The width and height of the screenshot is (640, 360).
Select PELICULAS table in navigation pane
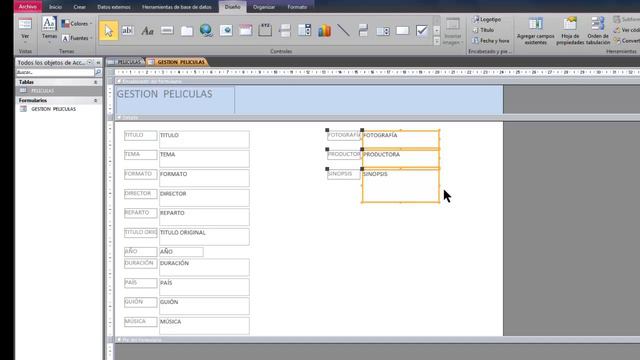coord(58,91)
